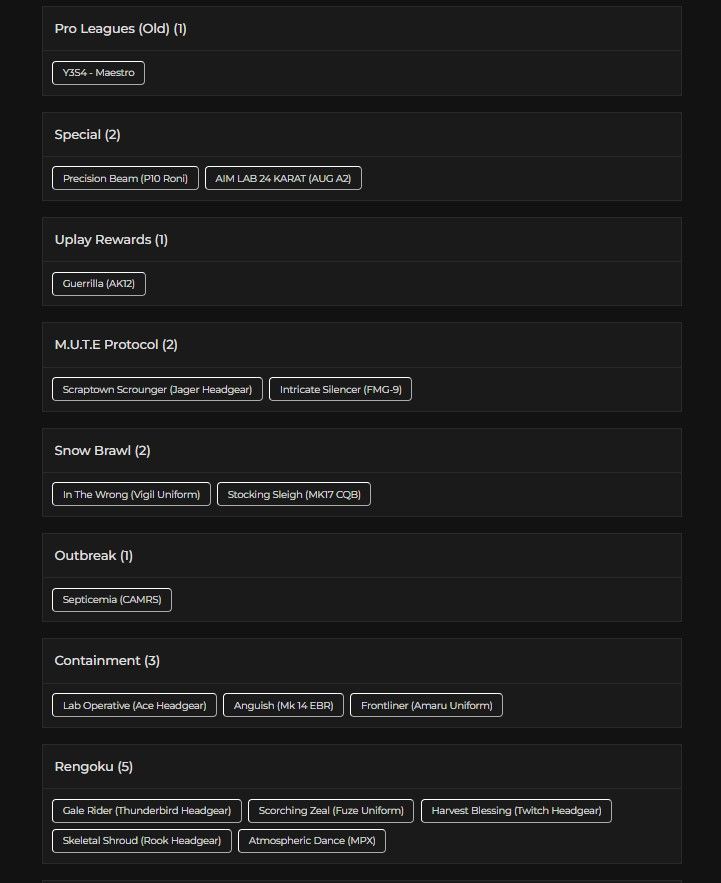Collapse the Pro Leagues (Old) header
The height and width of the screenshot is (883, 721).
point(362,29)
